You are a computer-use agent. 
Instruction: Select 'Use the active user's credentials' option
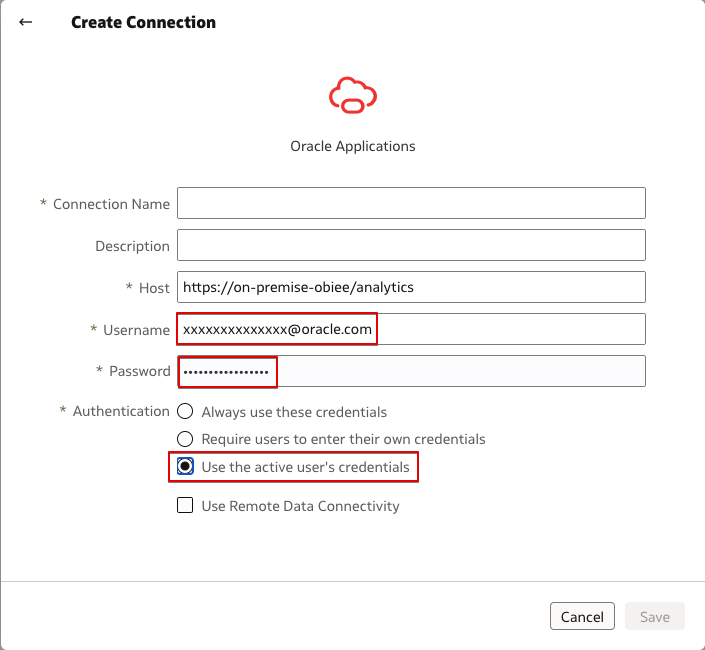(x=185, y=467)
